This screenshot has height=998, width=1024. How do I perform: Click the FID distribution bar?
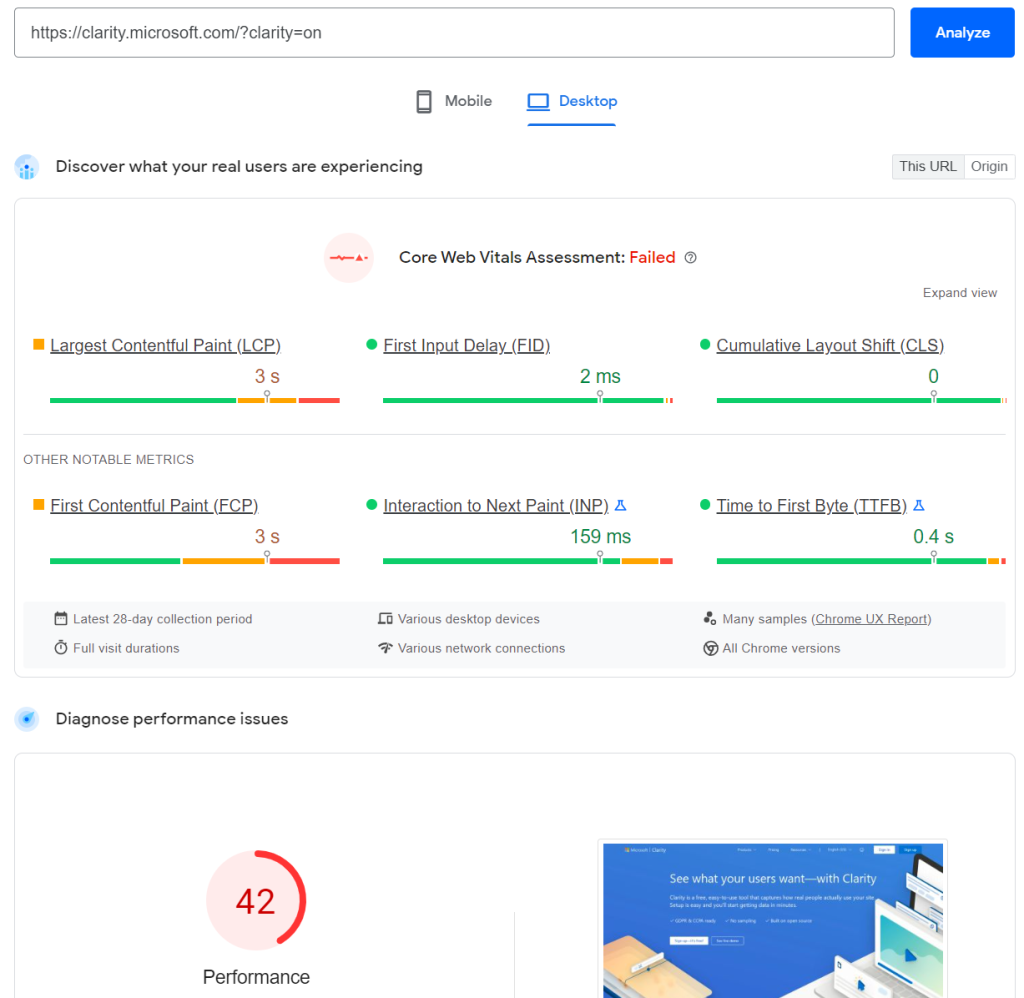528,400
